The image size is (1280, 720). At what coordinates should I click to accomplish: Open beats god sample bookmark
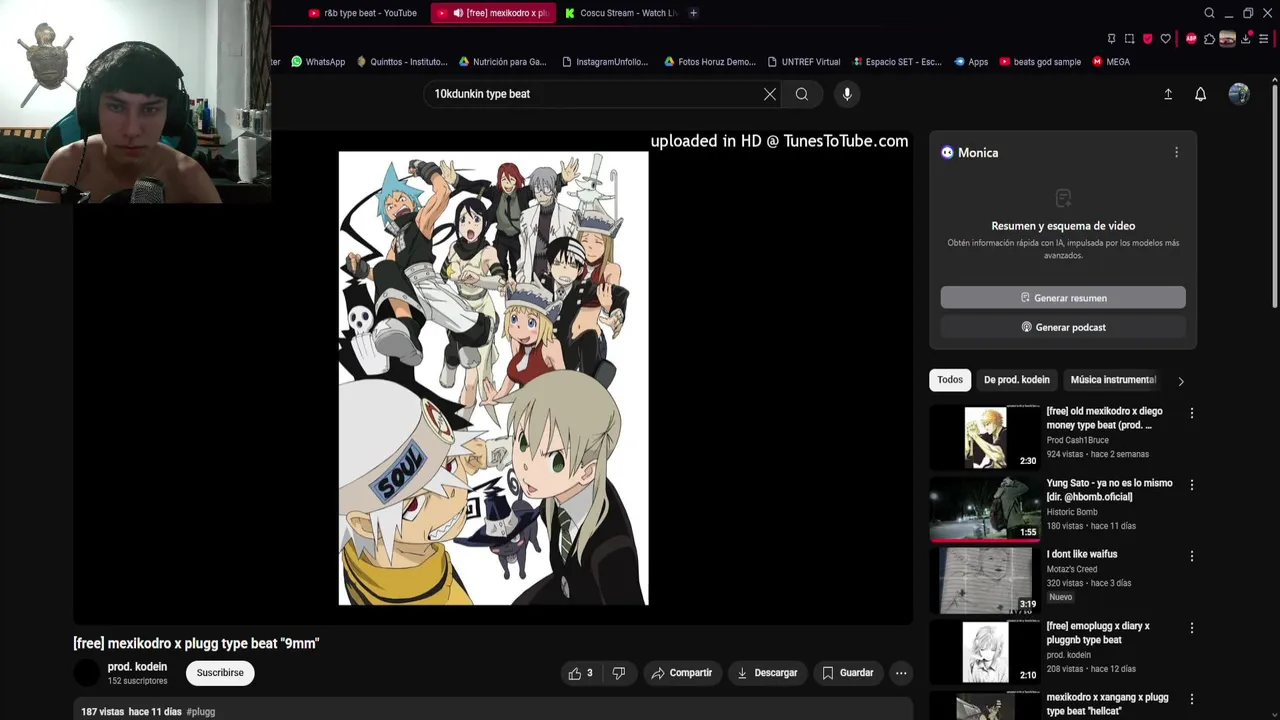1040,62
